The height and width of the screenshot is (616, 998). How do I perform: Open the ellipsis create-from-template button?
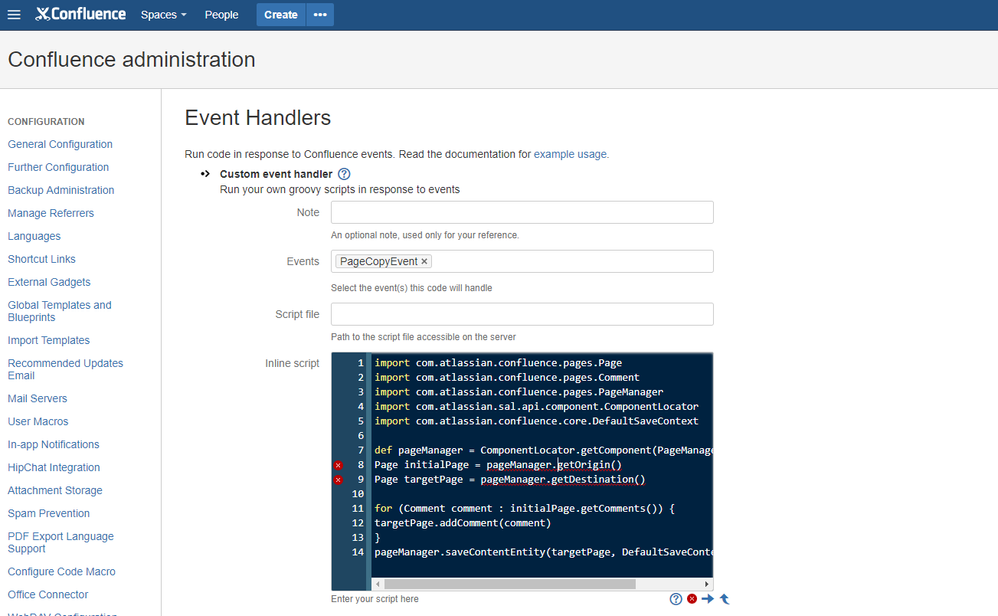pyautogui.click(x=320, y=15)
